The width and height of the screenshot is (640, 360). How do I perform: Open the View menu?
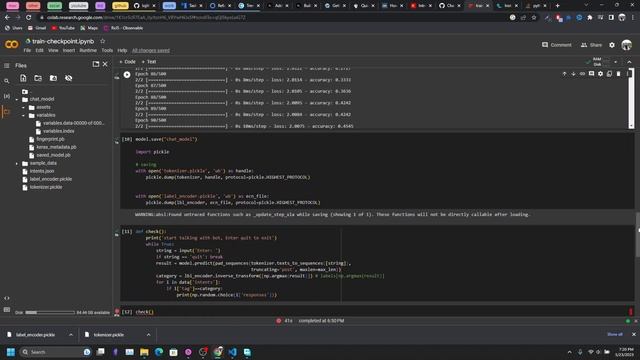pos(53,50)
